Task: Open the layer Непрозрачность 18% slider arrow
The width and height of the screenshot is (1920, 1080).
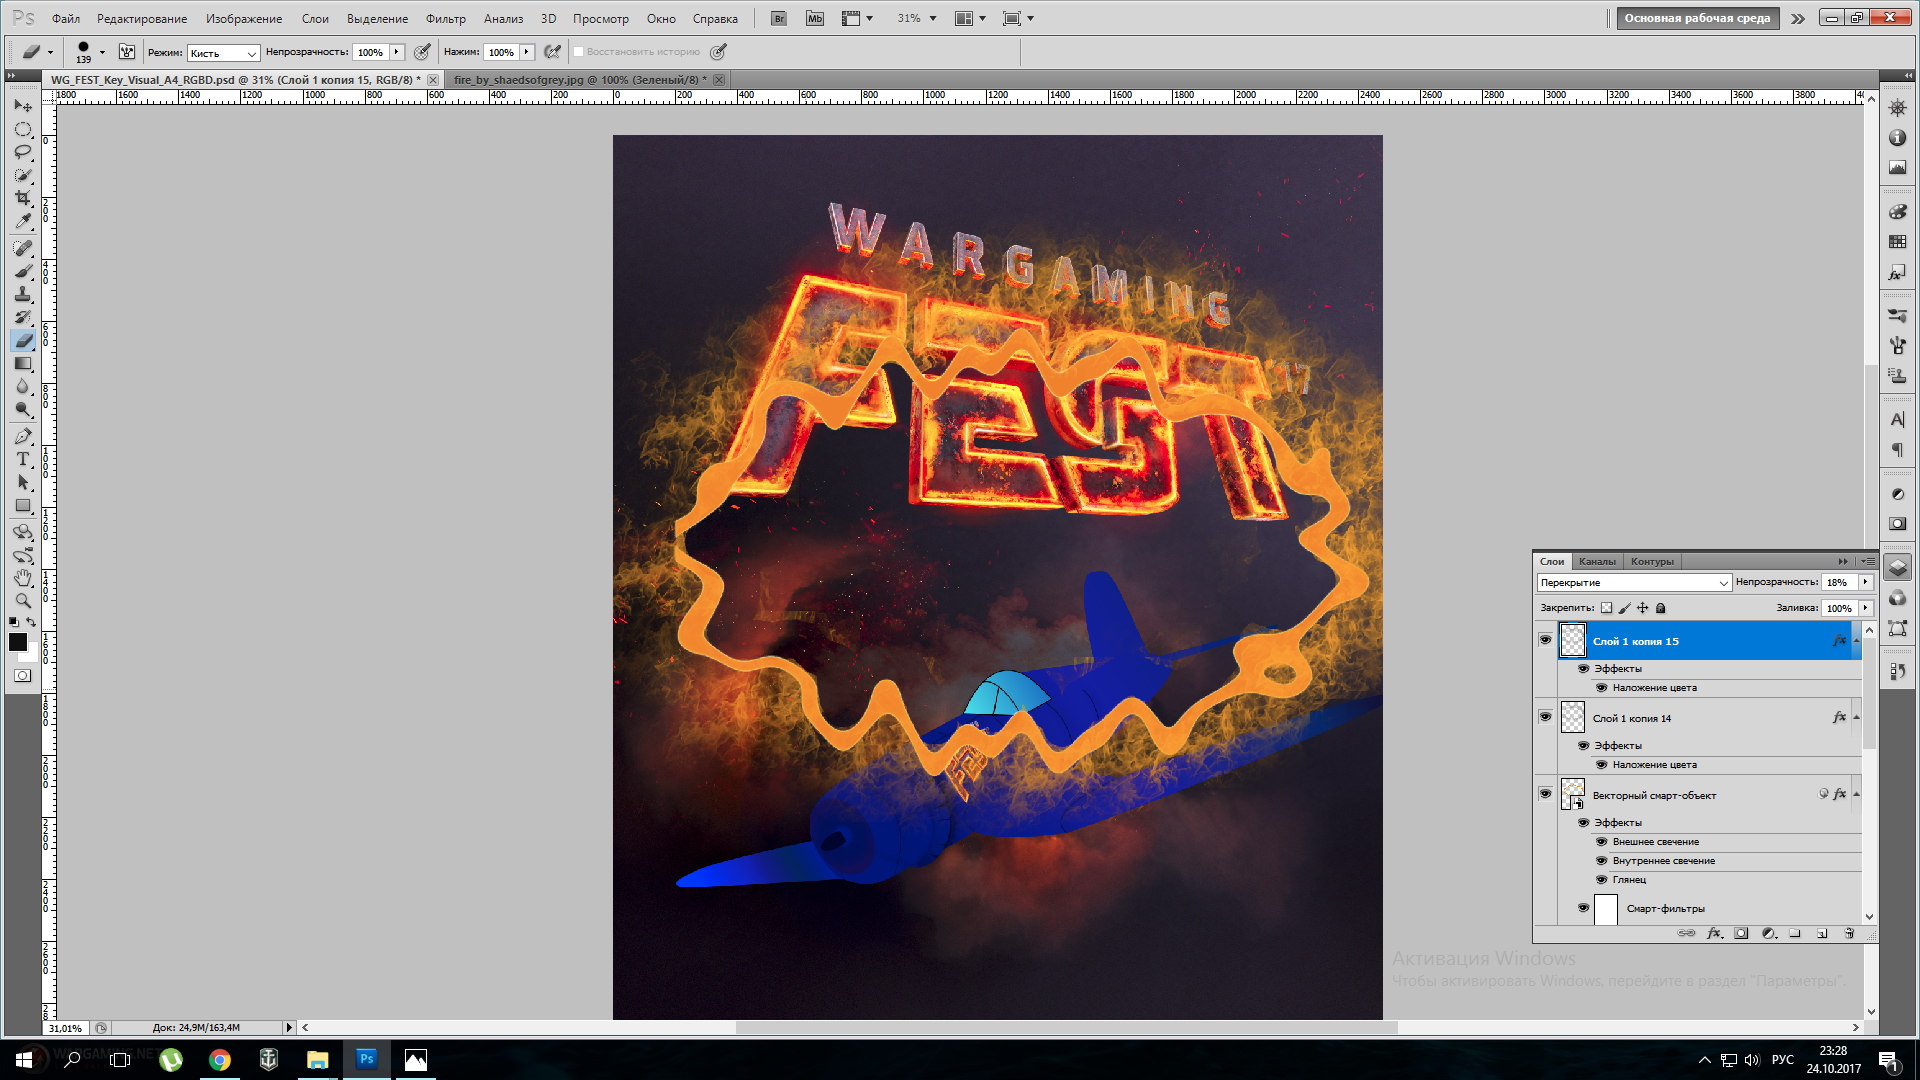Action: click(1865, 582)
